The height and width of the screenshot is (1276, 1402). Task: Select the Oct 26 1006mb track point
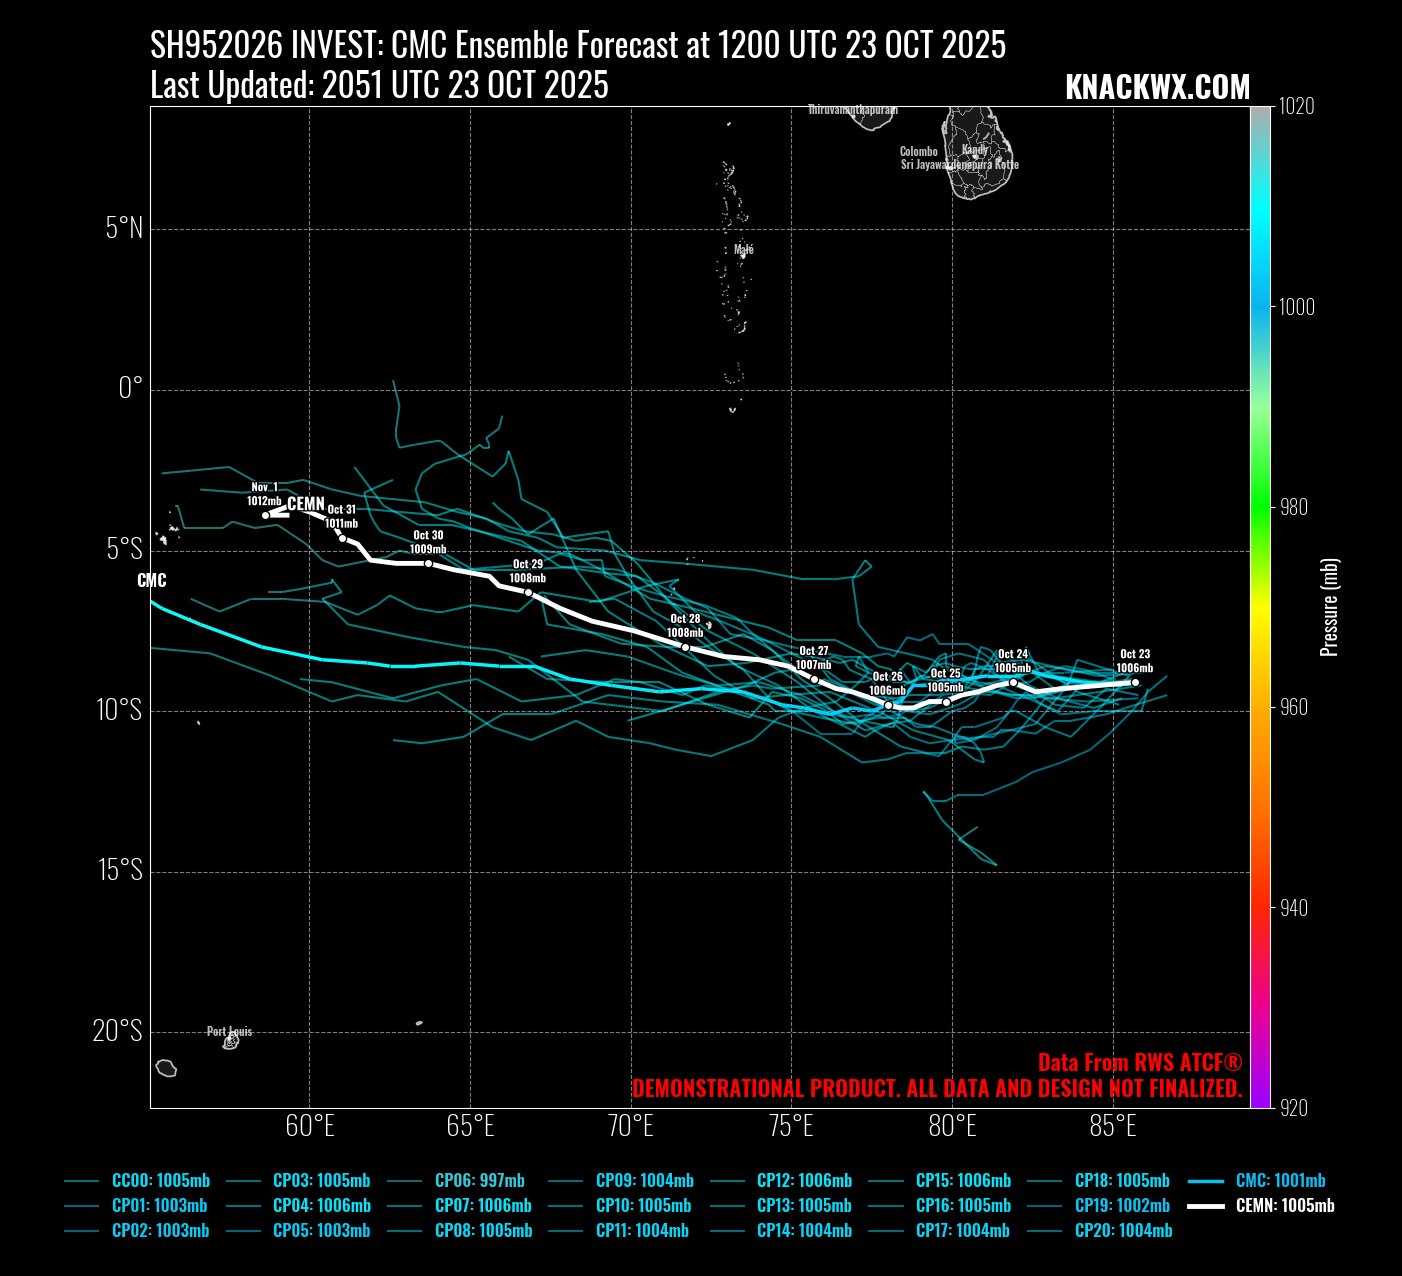[888, 705]
